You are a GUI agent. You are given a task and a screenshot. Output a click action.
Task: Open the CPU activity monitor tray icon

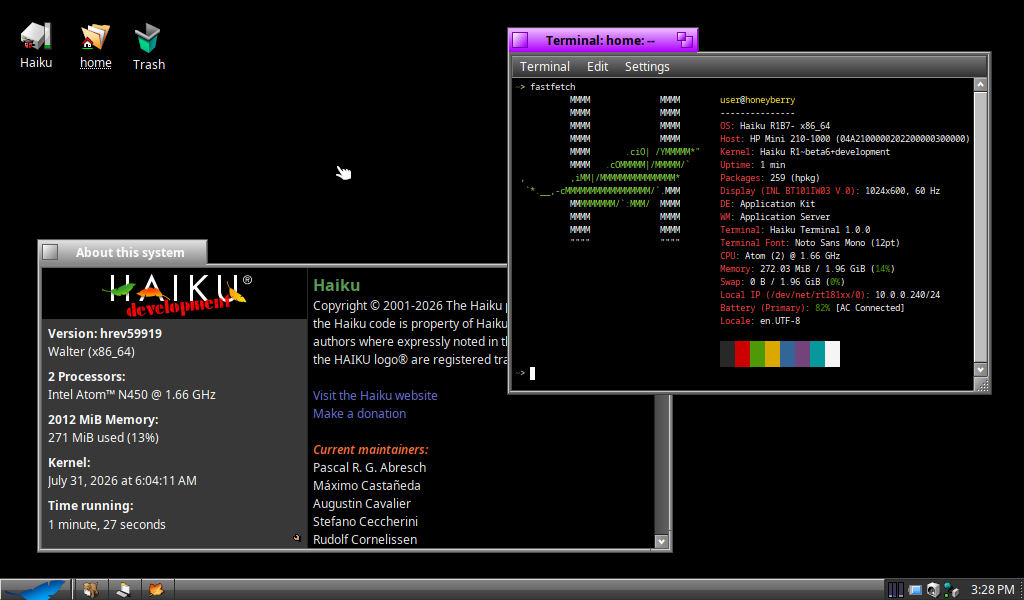click(x=895, y=590)
